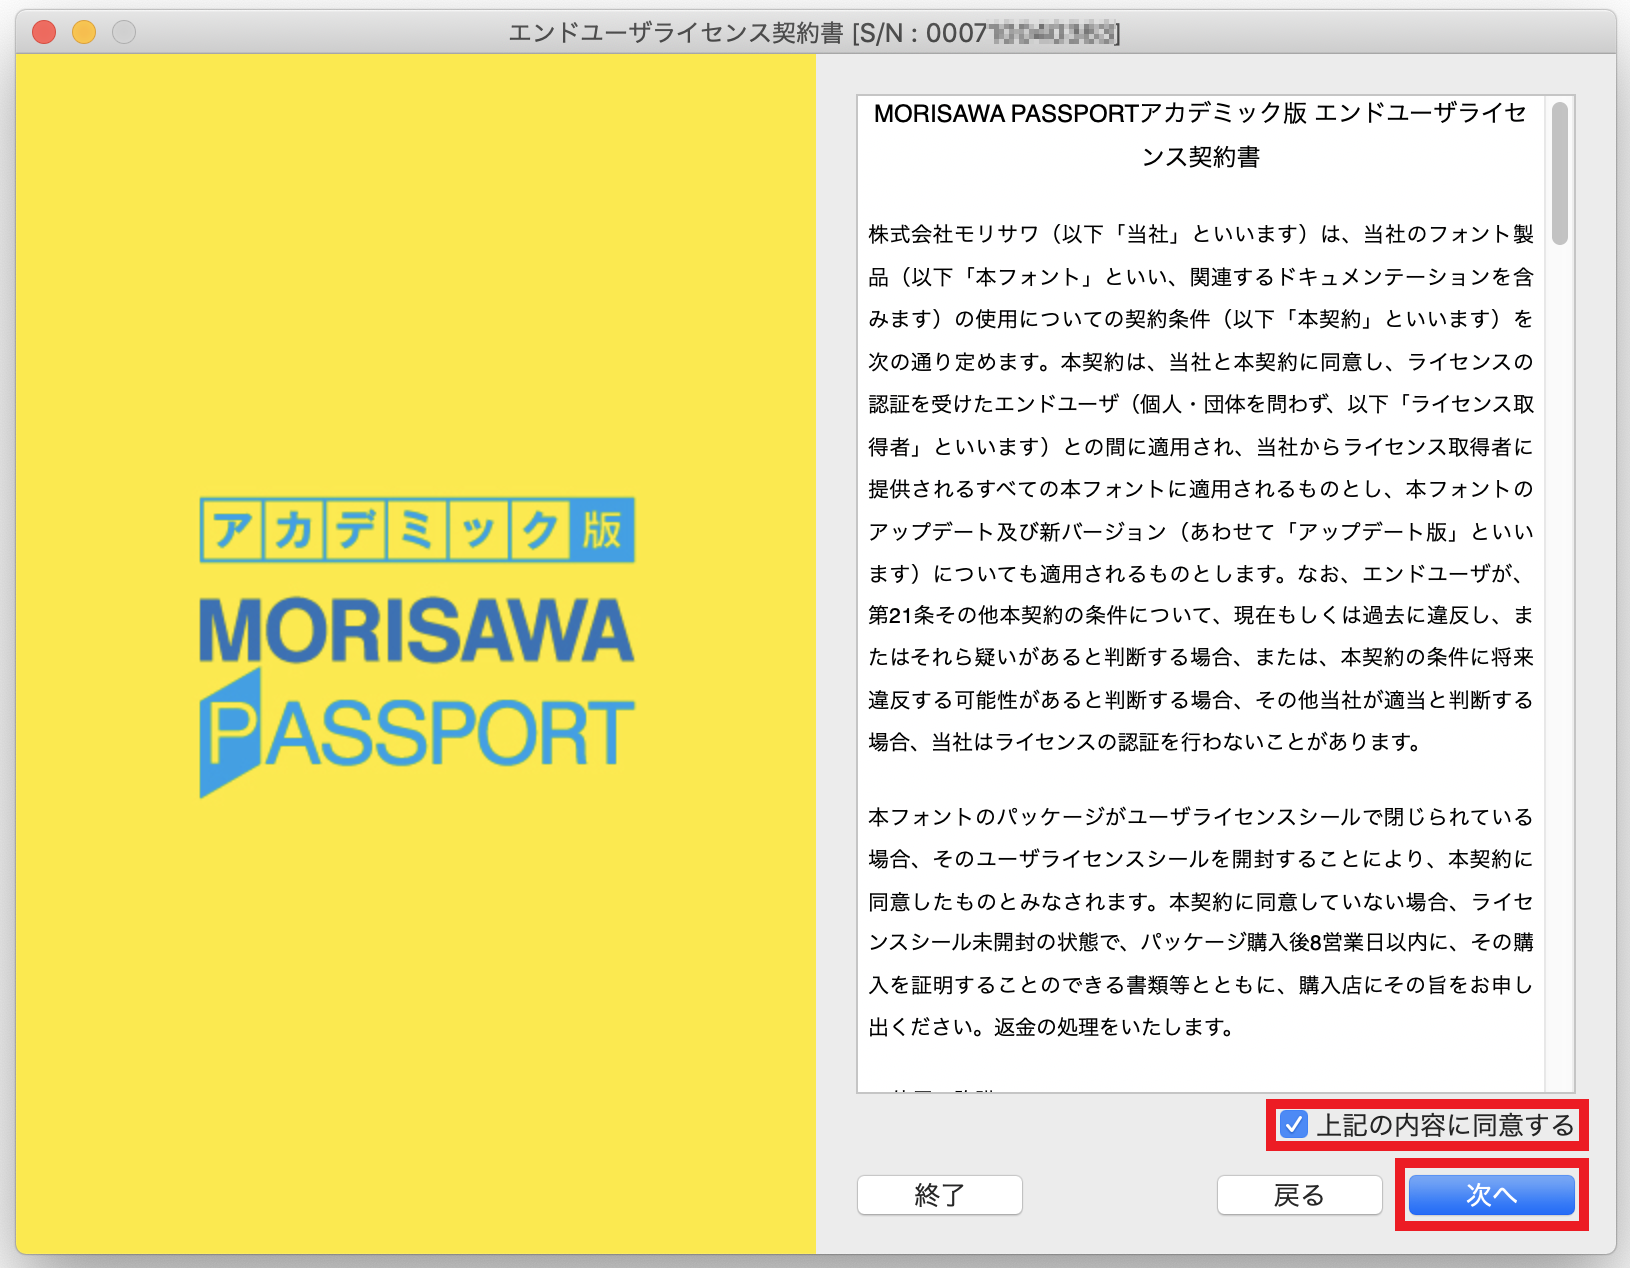1630x1268 pixels.
Task: Click the 終了 button to quit
Action: coord(939,1195)
